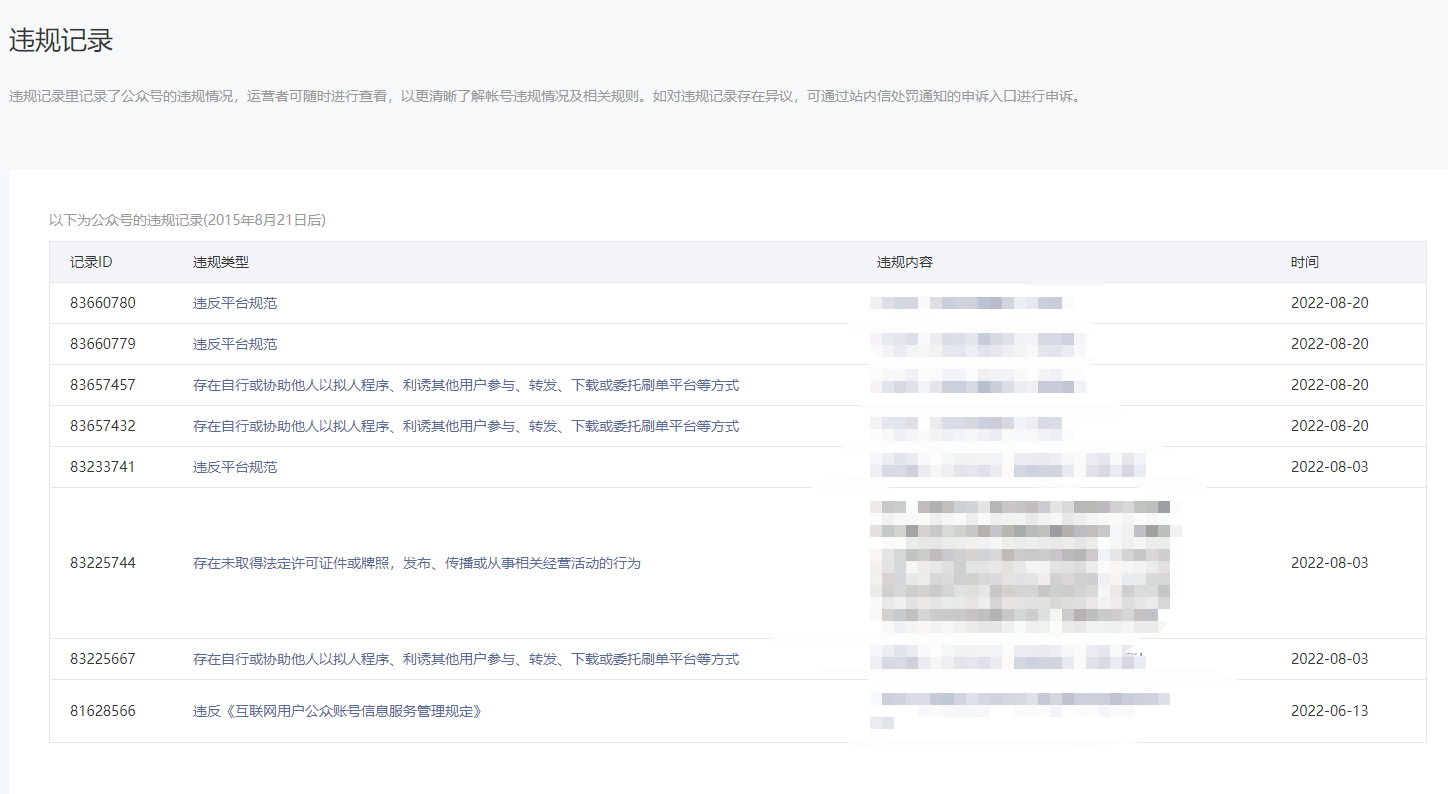
Task: Select record ID 83233741
Action: point(103,467)
